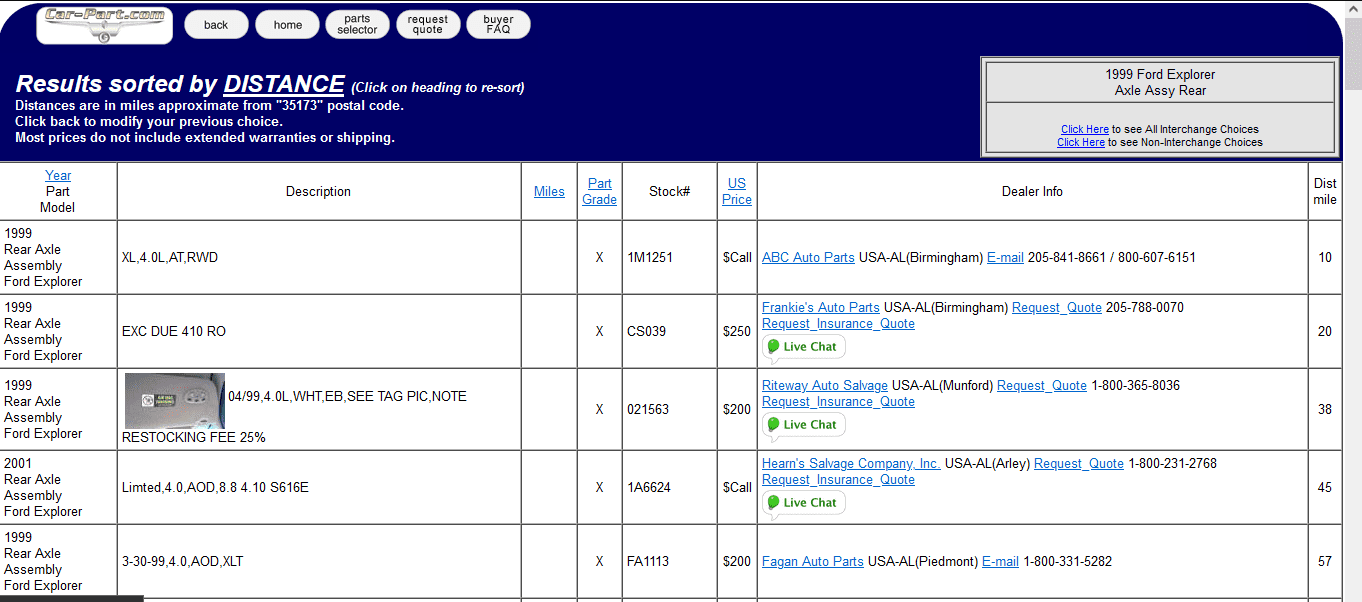This screenshot has height=602, width=1362.
Task: Sort results by US Price
Action: [x=737, y=191]
